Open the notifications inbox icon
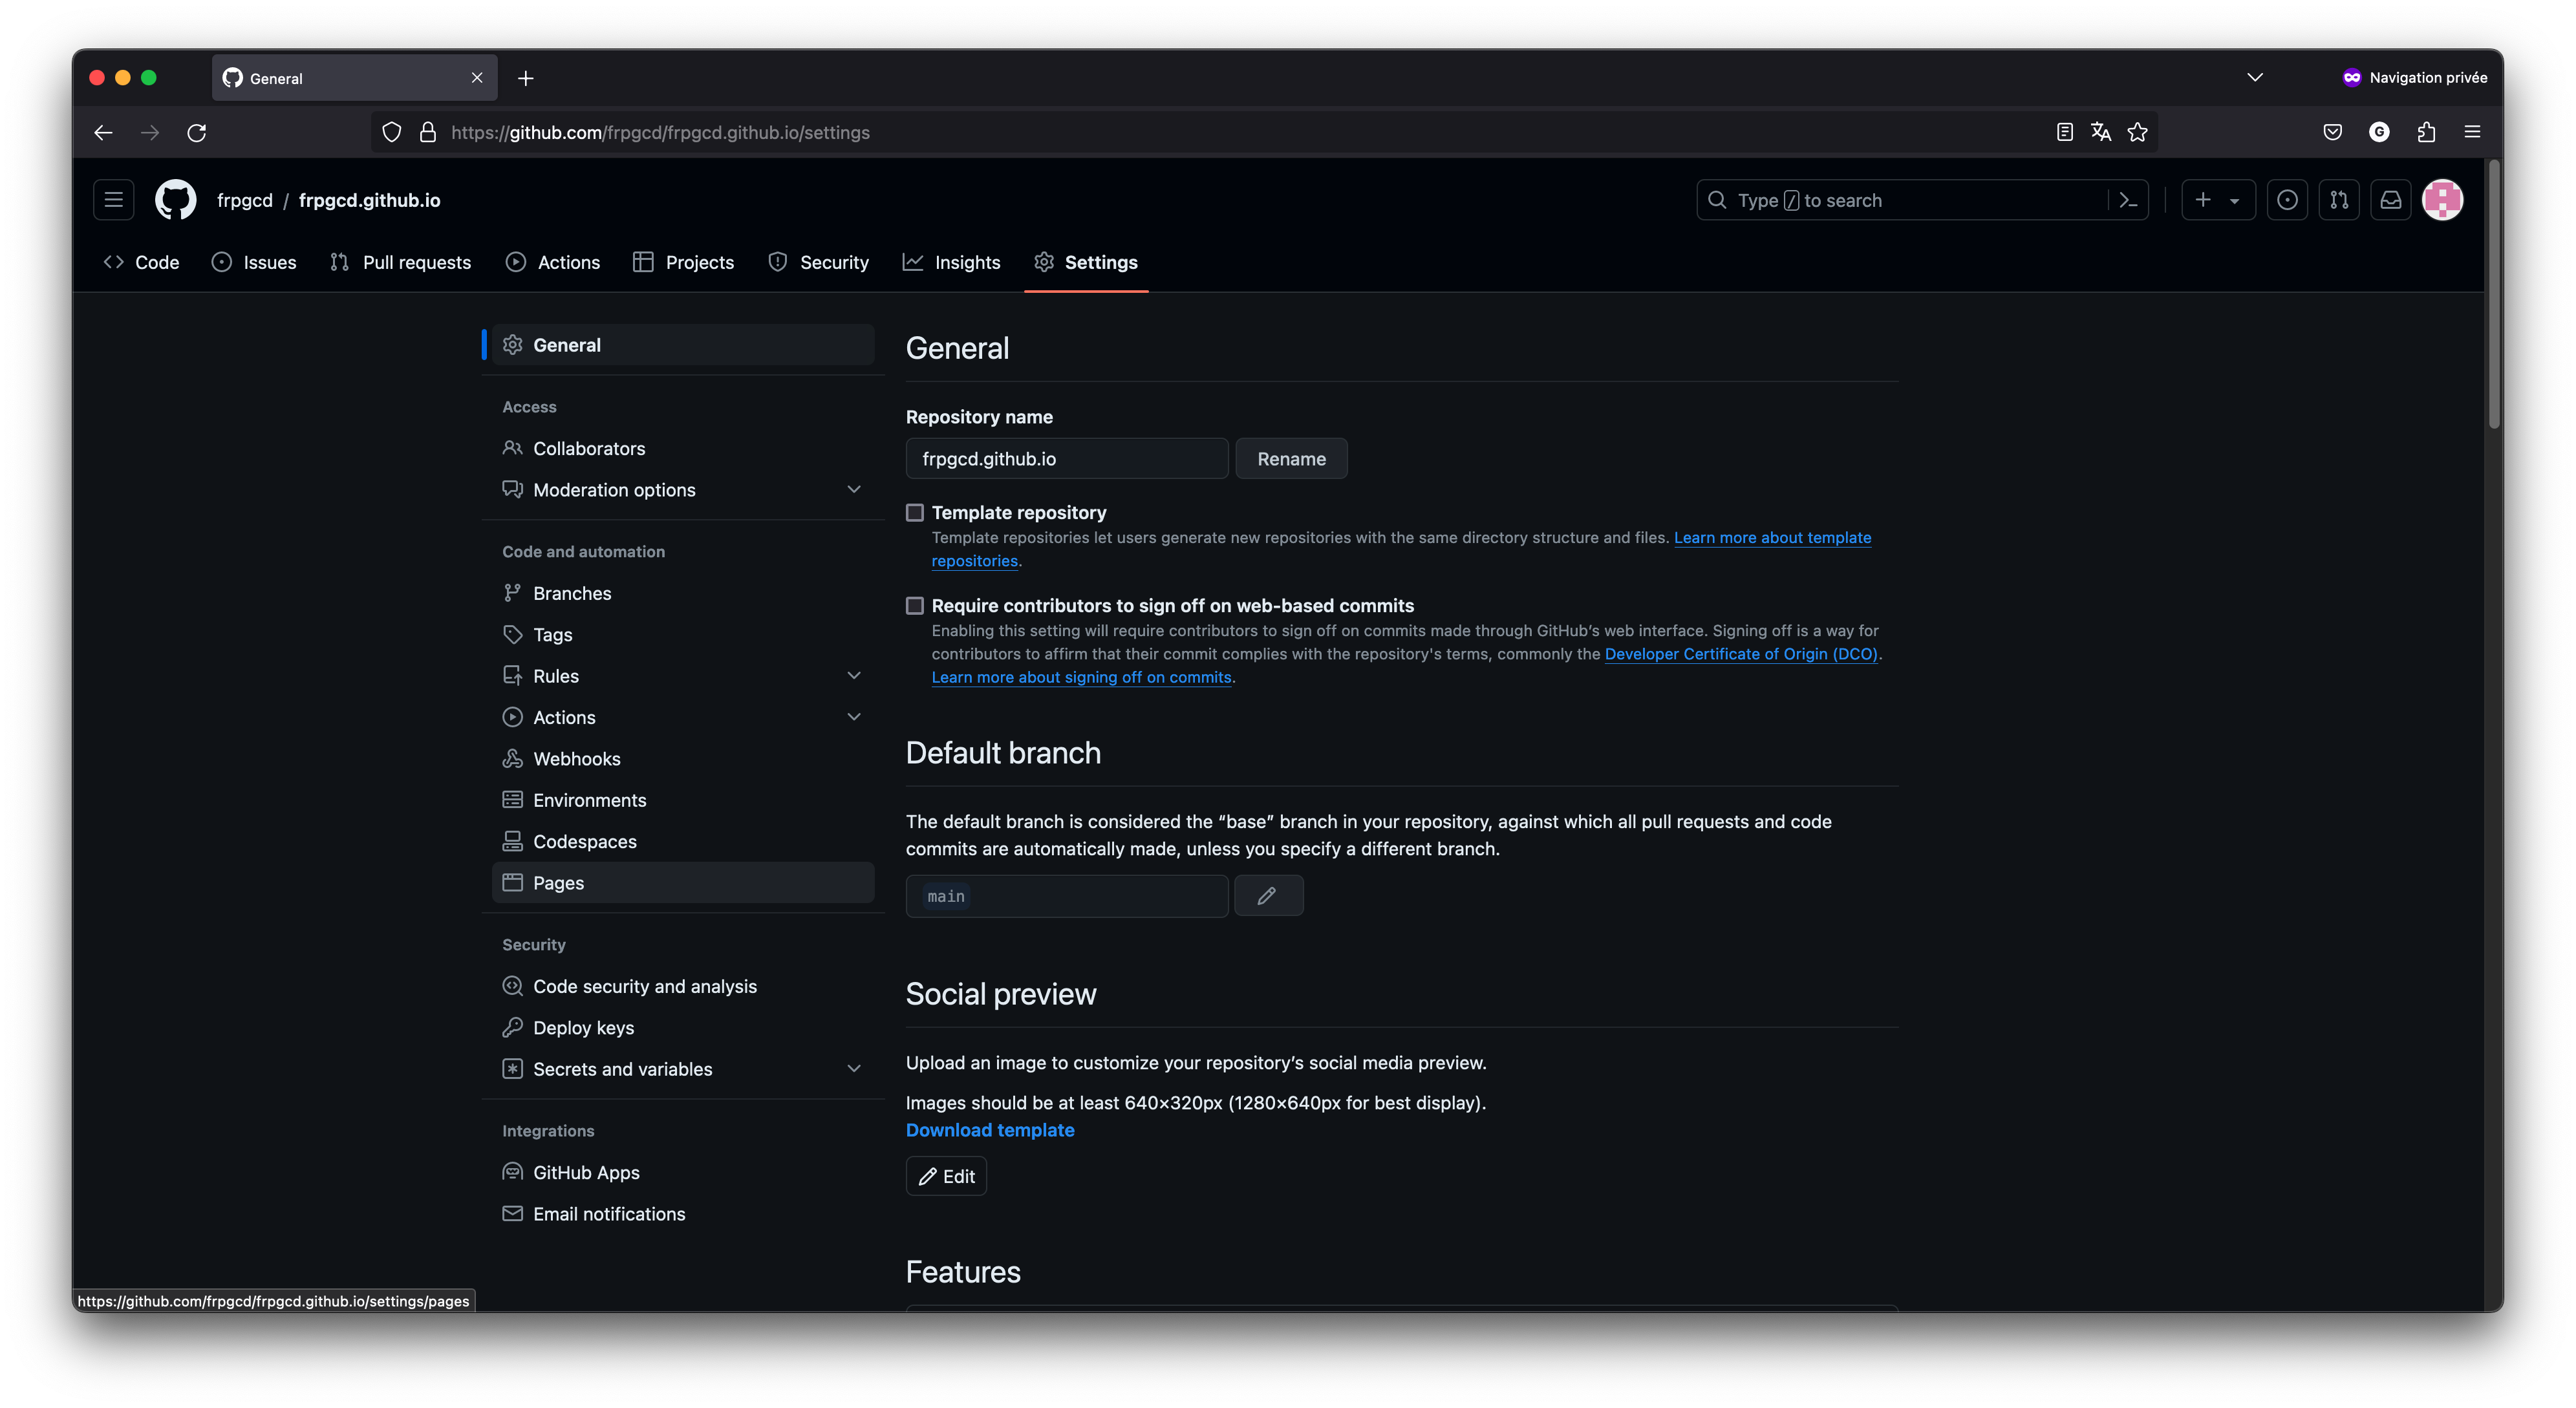Screen dimensions: 2576x1408 (2390, 200)
